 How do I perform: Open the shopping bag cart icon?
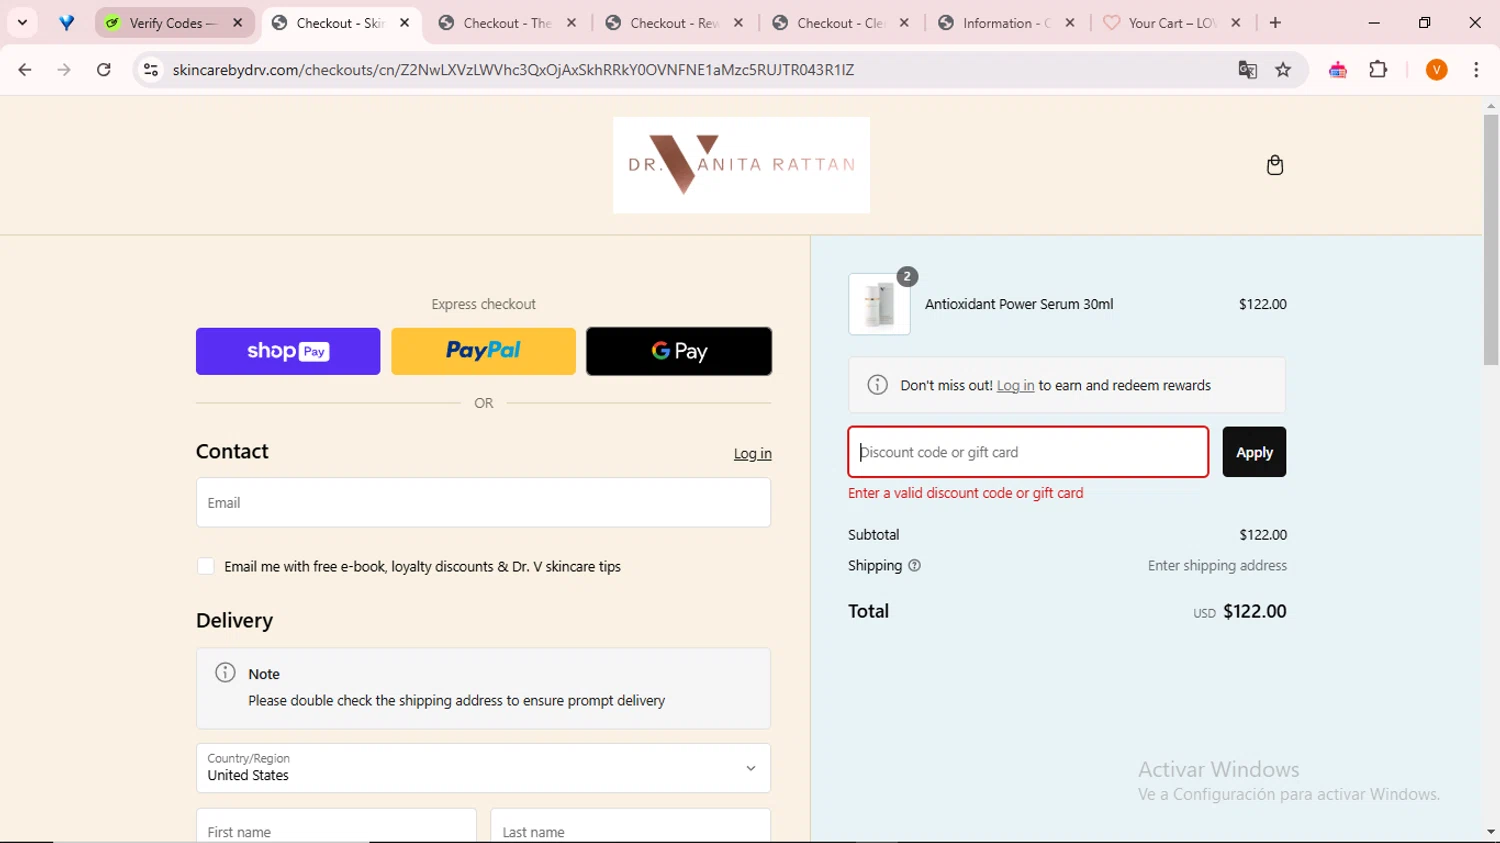click(x=1274, y=165)
